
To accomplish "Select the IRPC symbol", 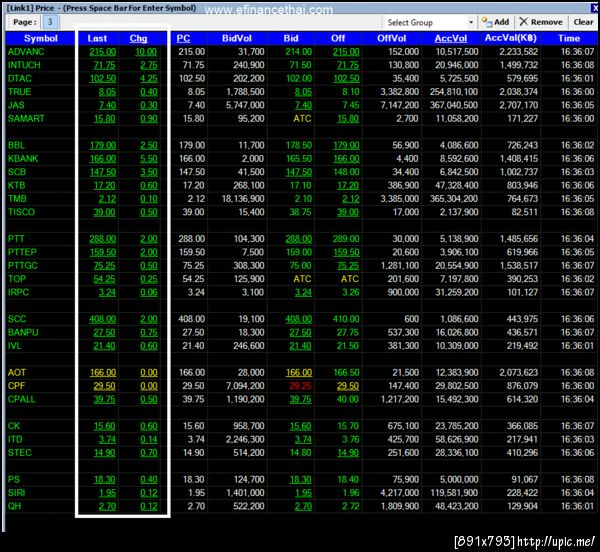I will click(18, 292).
